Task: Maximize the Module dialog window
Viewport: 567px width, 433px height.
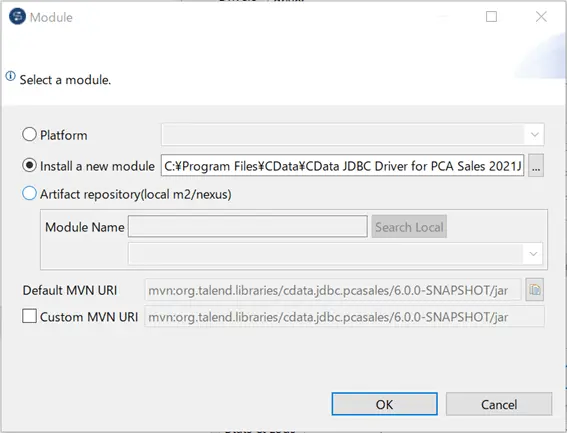Action: pyautogui.click(x=491, y=17)
